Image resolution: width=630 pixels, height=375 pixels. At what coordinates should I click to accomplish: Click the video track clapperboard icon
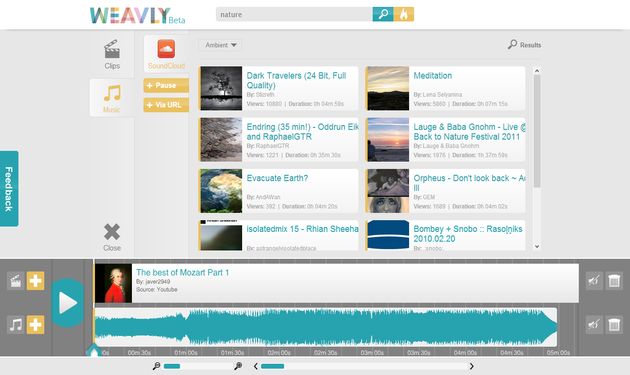[15, 281]
